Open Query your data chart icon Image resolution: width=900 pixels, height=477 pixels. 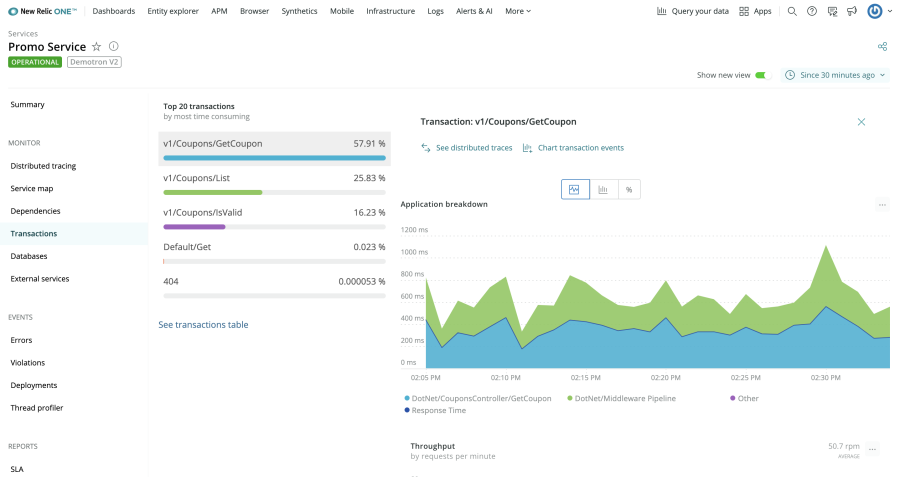click(661, 11)
